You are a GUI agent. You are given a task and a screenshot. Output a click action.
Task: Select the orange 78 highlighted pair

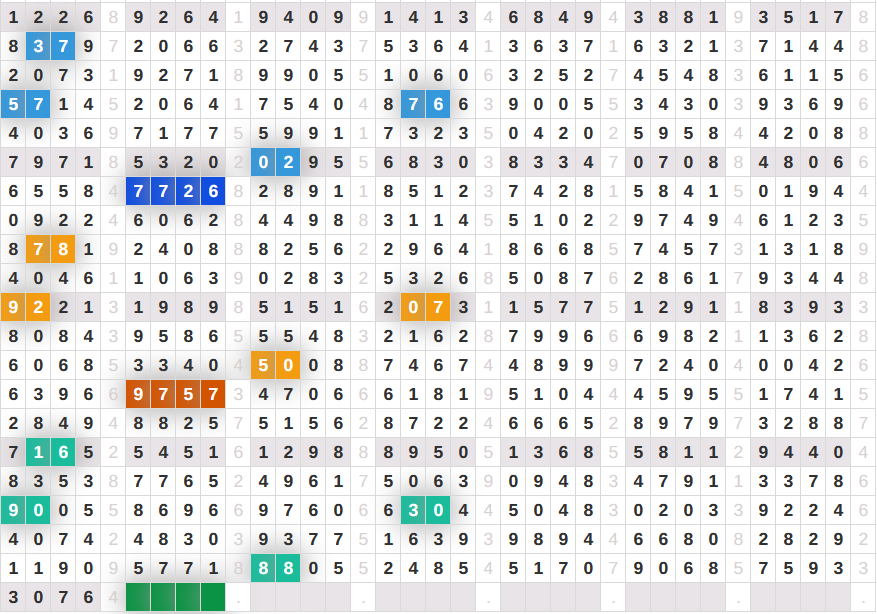coord(50,249)
